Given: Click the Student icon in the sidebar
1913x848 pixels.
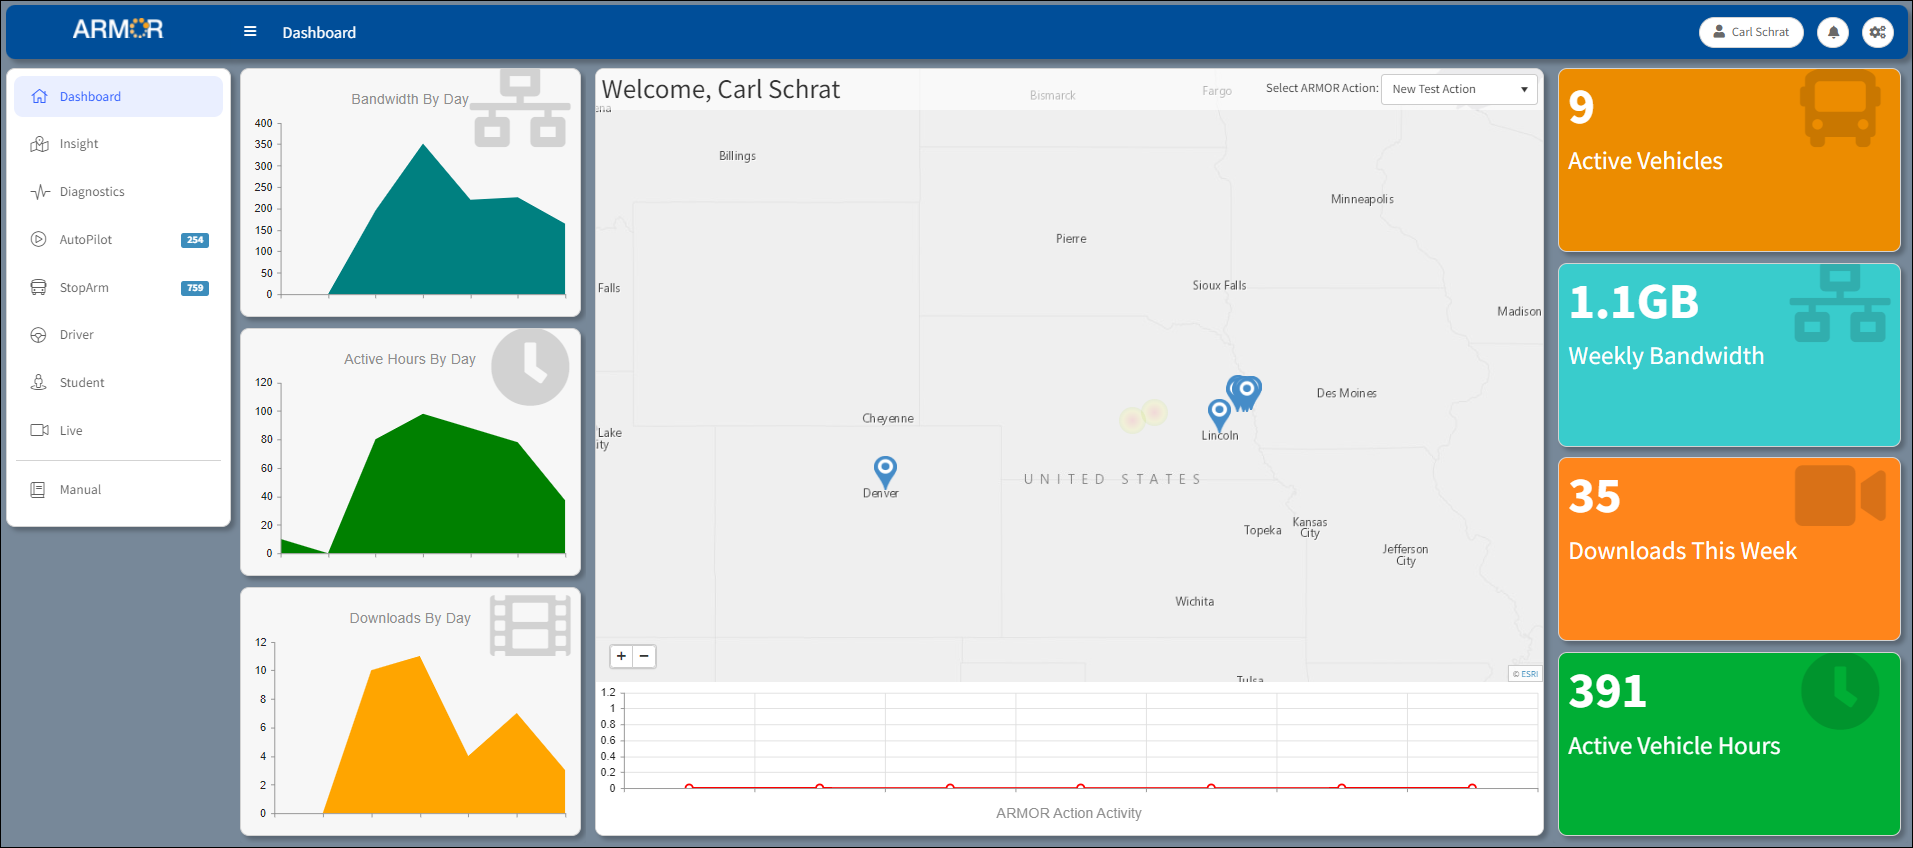Looking at the screenshot, I should click(x=39, y=382).
